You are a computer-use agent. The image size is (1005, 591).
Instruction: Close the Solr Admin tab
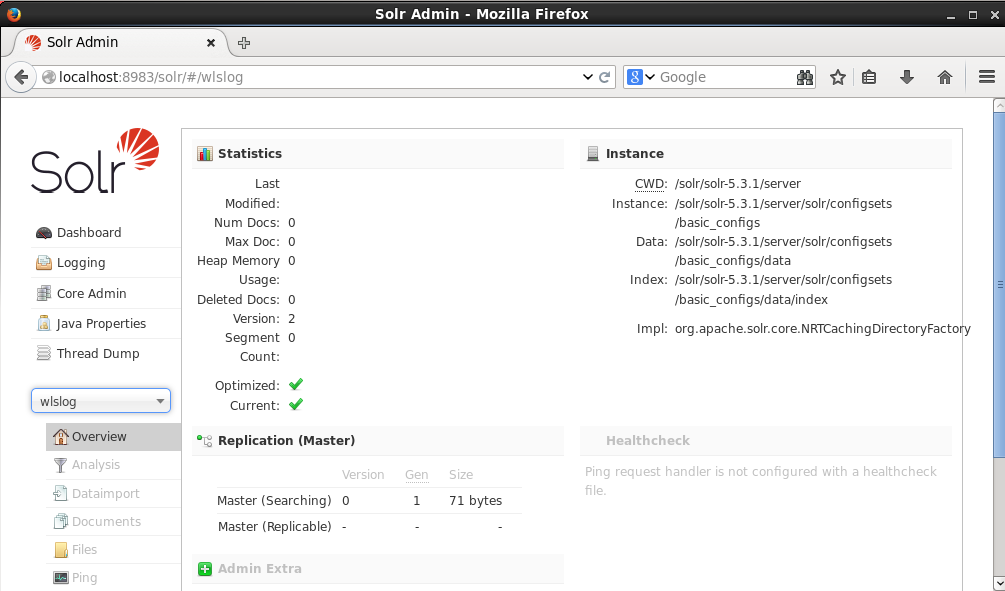tap(210, 43)
